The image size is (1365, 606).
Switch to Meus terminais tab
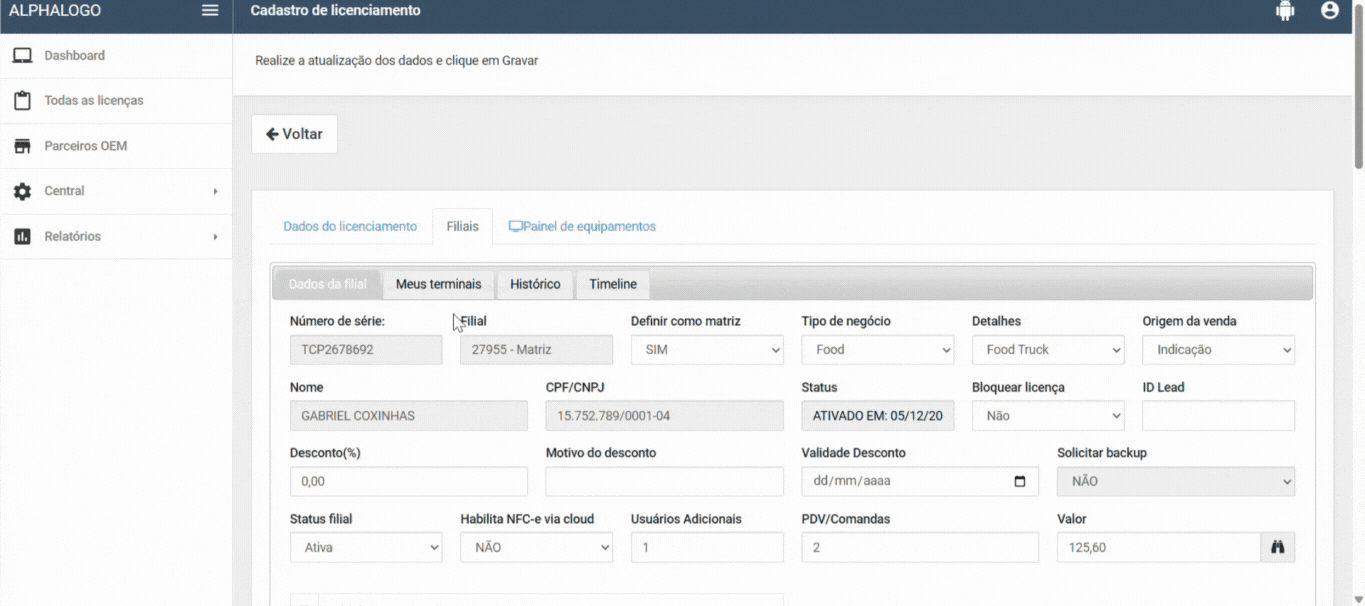point(438,284)
